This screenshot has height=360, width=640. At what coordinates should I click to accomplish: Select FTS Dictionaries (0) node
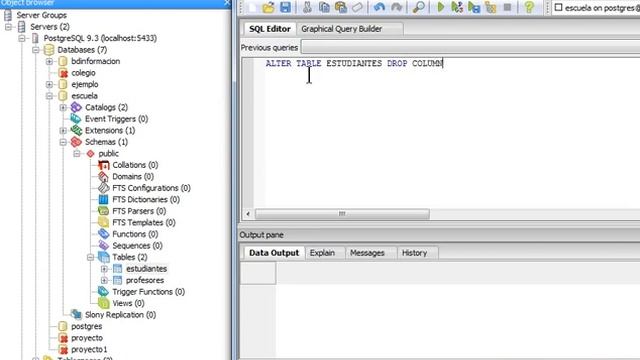tap(146, 200)
